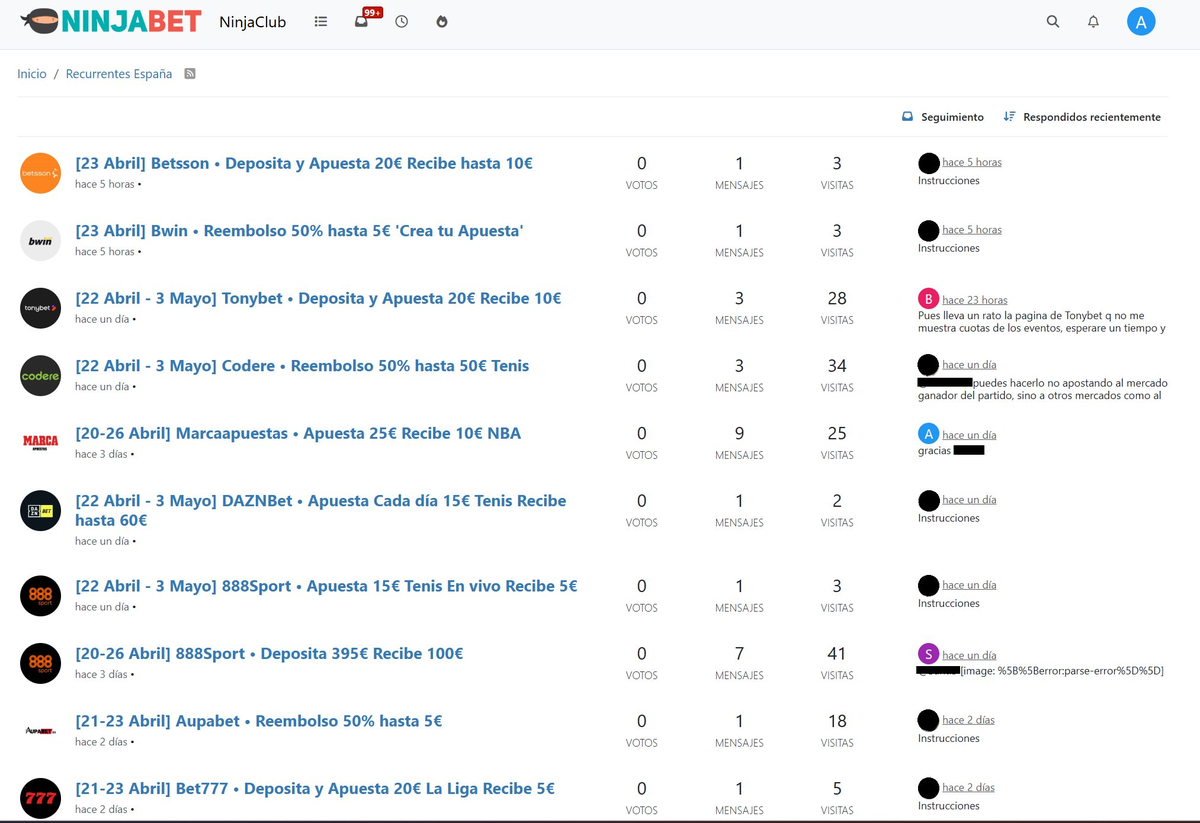1200x823 pixels.
Task: Open the RSS feed icon next to breadcrumb
Action: tap(189, 73)
